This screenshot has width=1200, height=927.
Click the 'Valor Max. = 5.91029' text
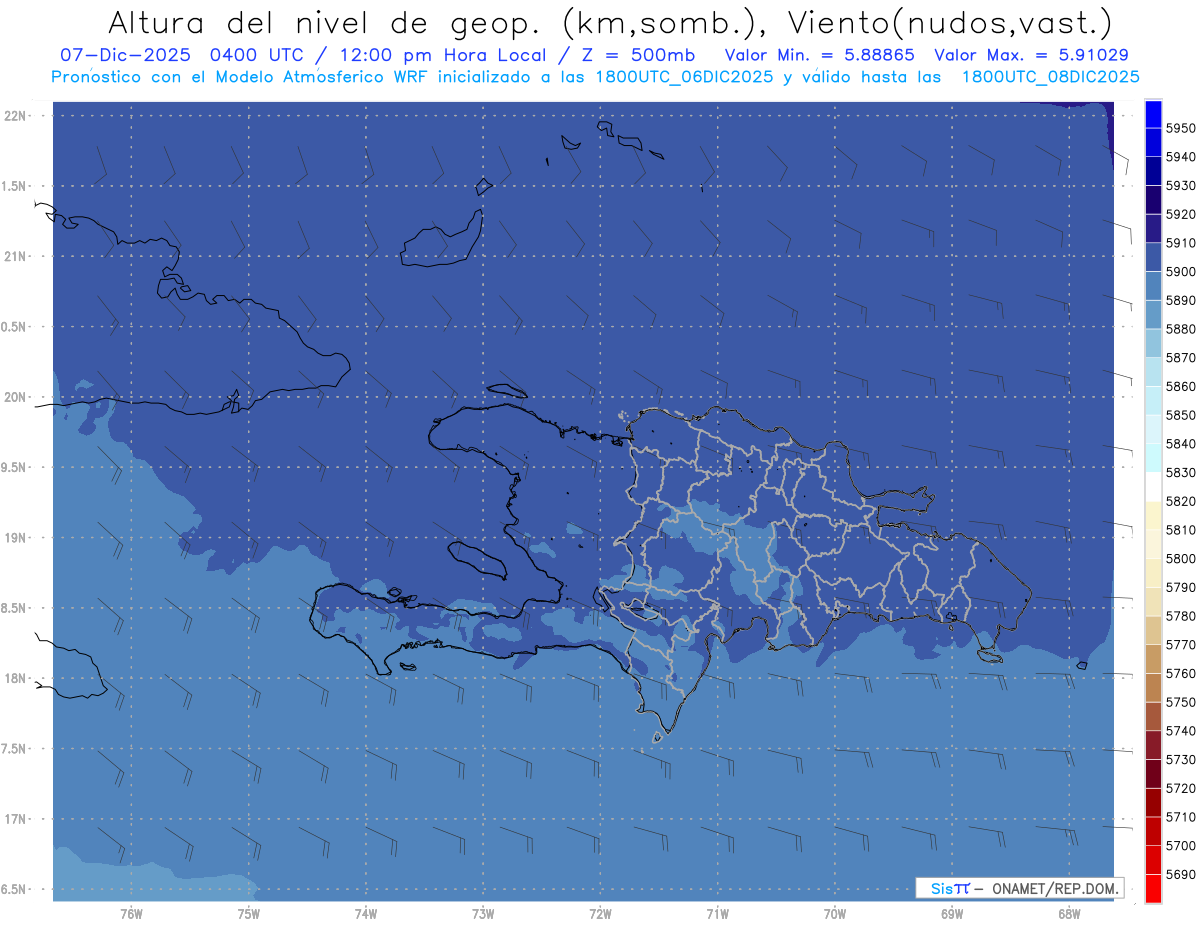click(x=1032, y=56)
